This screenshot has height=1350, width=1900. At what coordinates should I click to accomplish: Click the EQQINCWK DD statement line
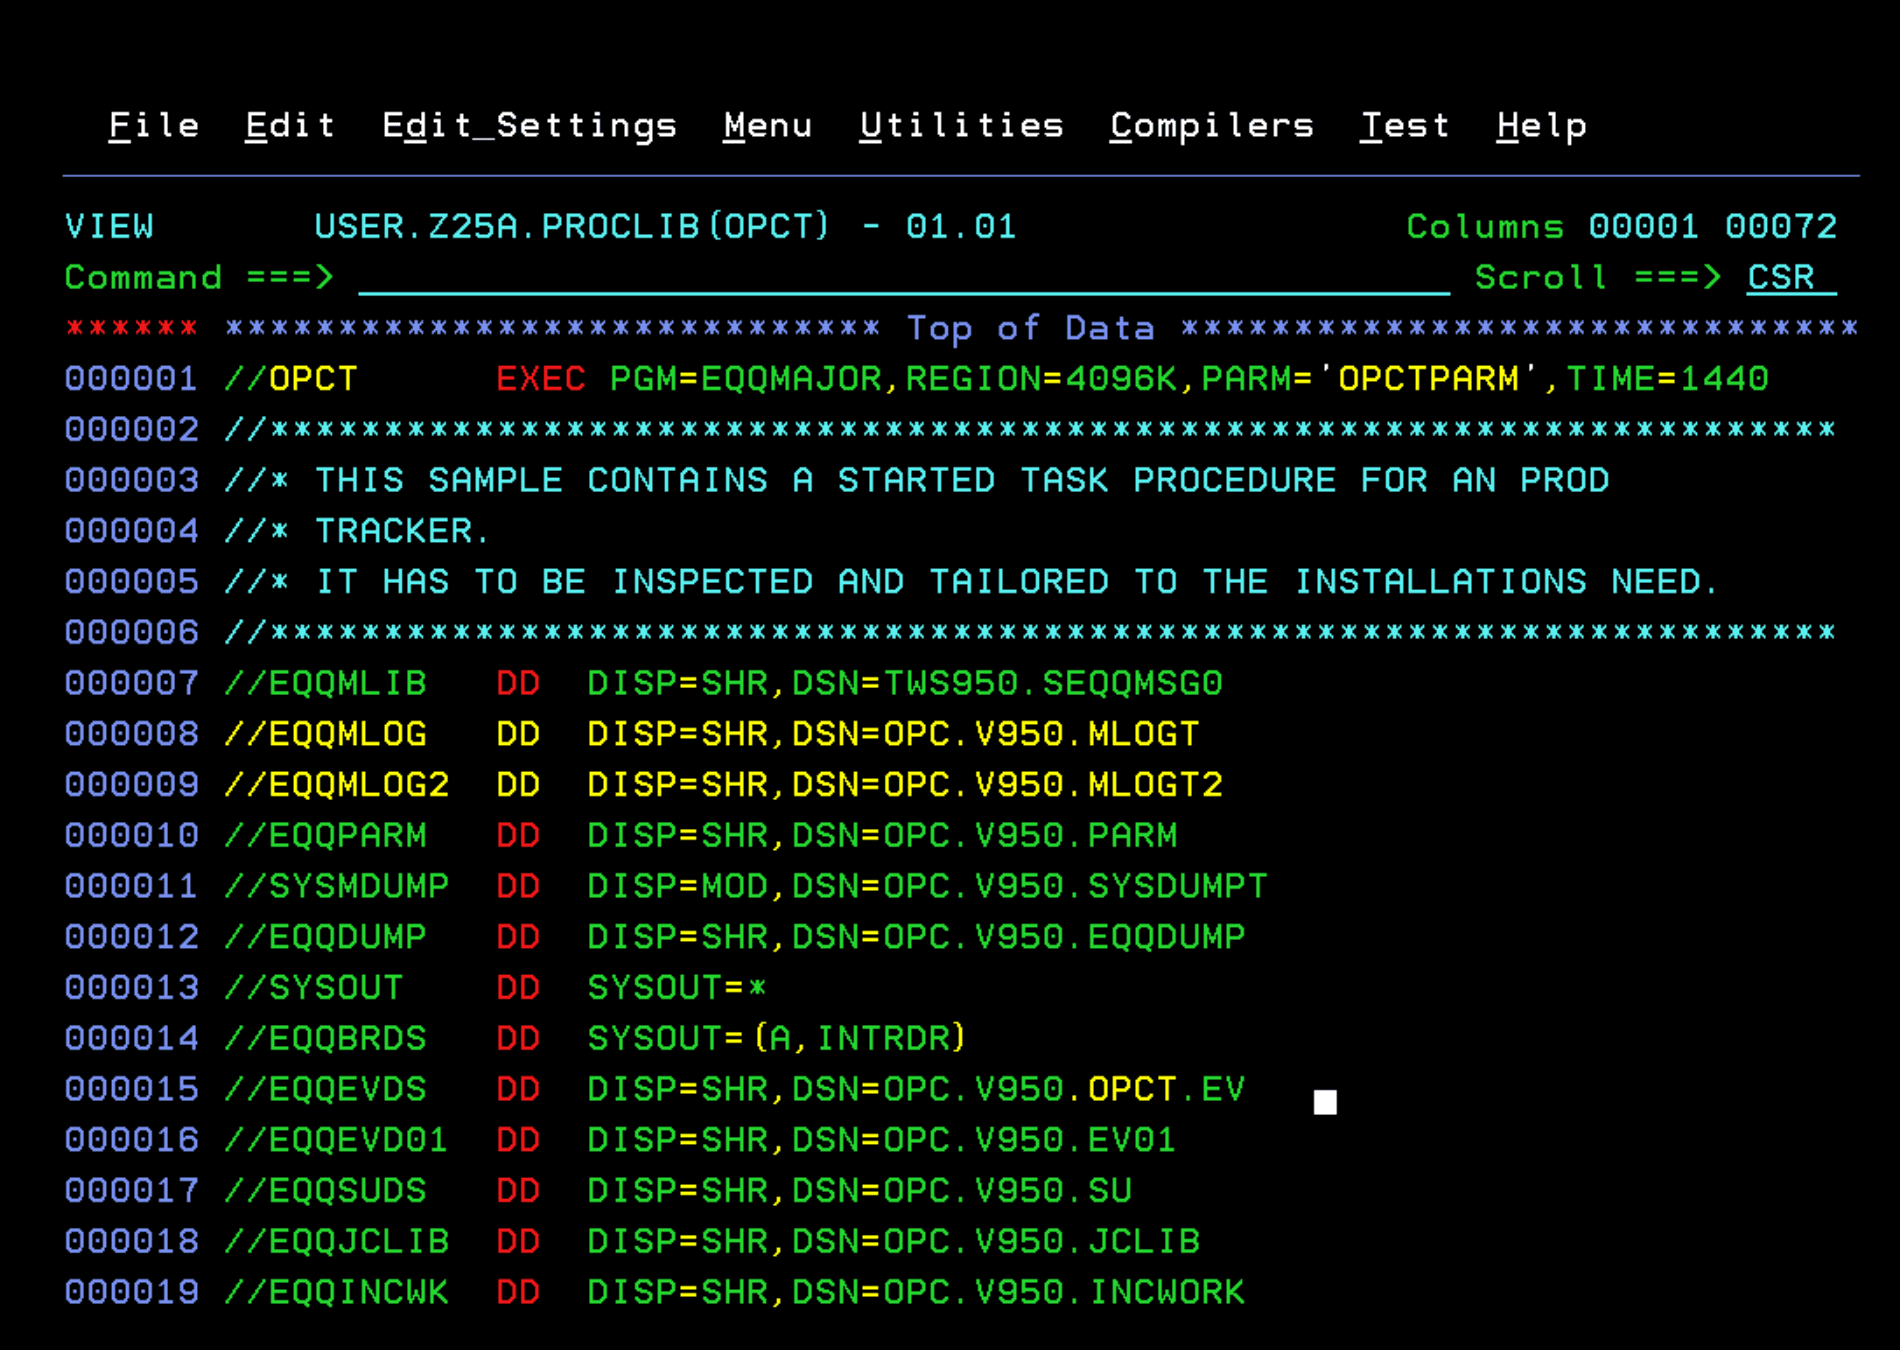tap(700, 1291)
